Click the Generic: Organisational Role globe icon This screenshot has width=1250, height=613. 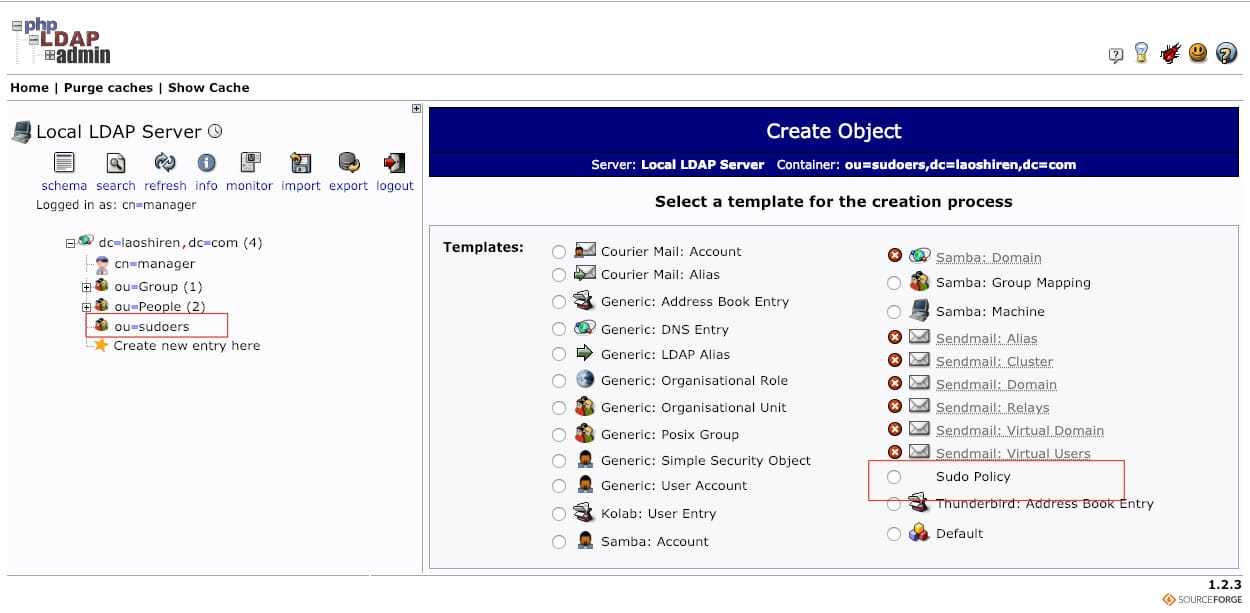585,380
